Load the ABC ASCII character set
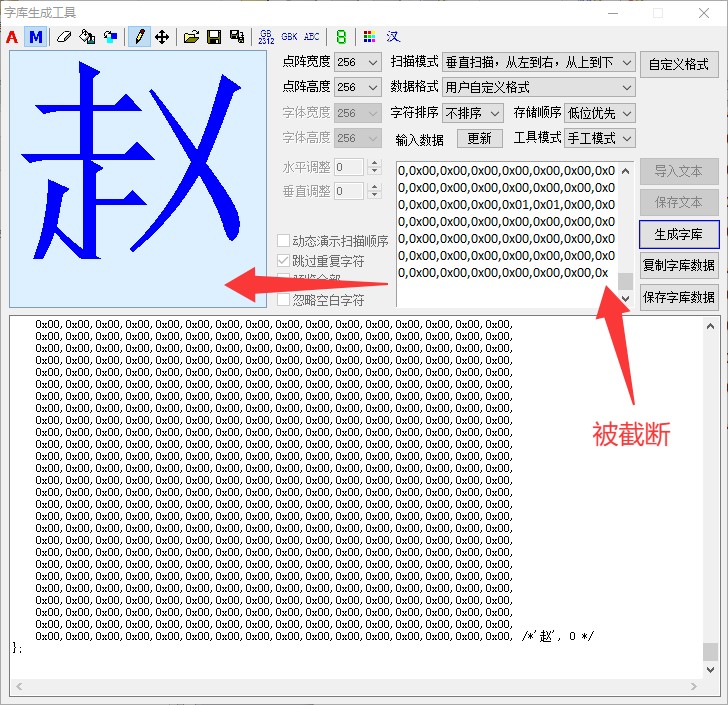The height and width of the screenshot is (705, 728). [312, 37]
